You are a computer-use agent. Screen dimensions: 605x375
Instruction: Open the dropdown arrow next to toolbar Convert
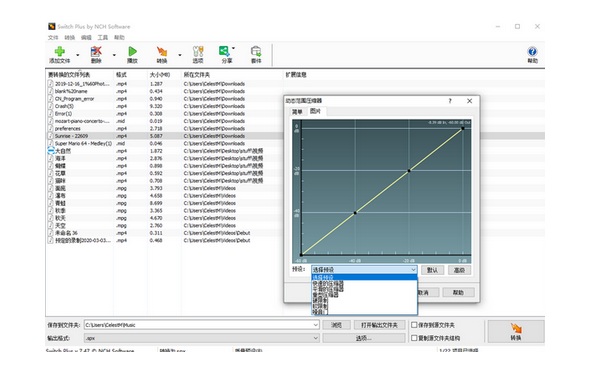(x=180, y=55)
